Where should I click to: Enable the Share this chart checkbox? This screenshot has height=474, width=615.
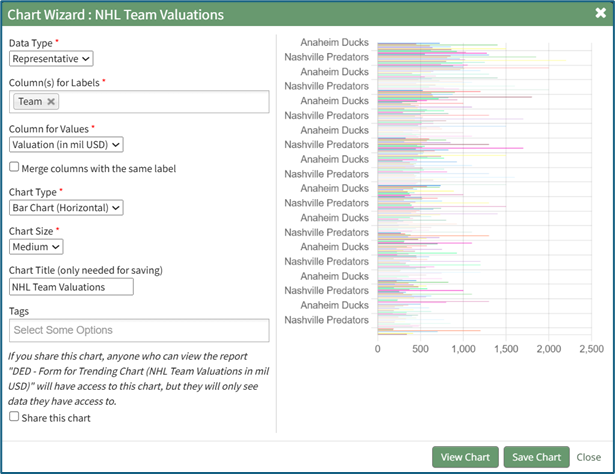(14, 417)
